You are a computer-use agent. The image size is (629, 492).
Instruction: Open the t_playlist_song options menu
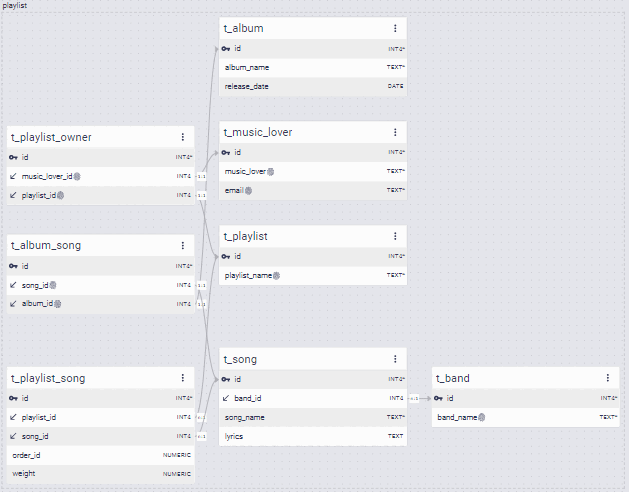coord(183,378)
